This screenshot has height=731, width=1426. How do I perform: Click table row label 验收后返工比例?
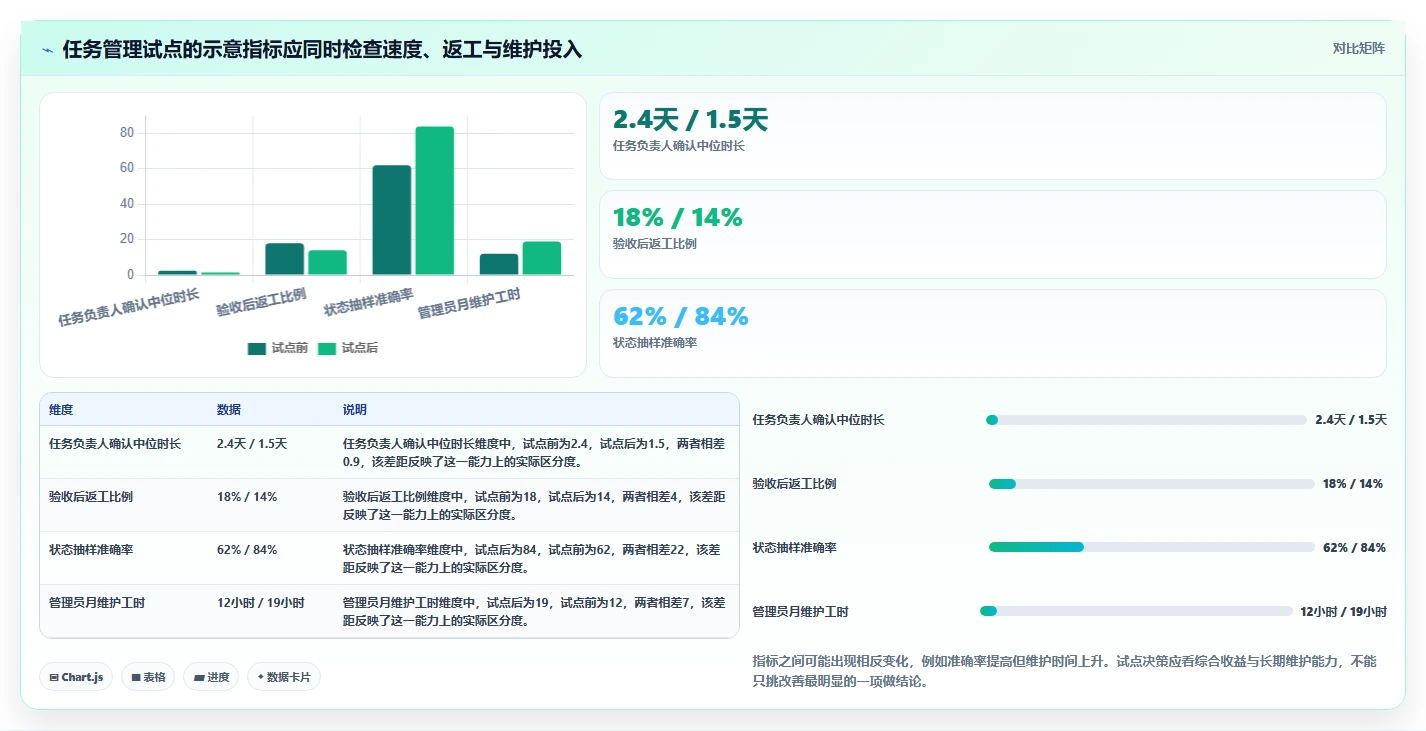point(91,497)
